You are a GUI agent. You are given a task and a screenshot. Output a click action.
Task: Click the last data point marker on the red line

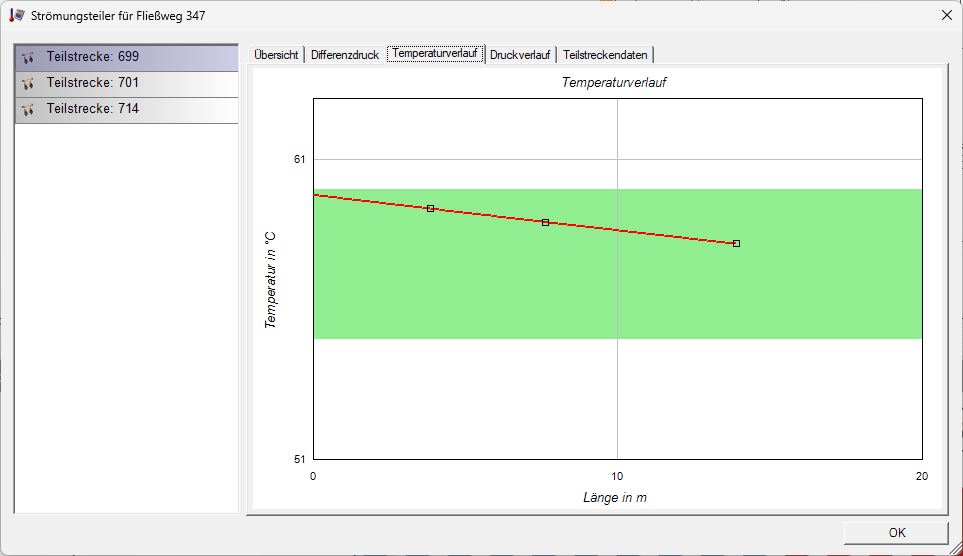[736, 244]
